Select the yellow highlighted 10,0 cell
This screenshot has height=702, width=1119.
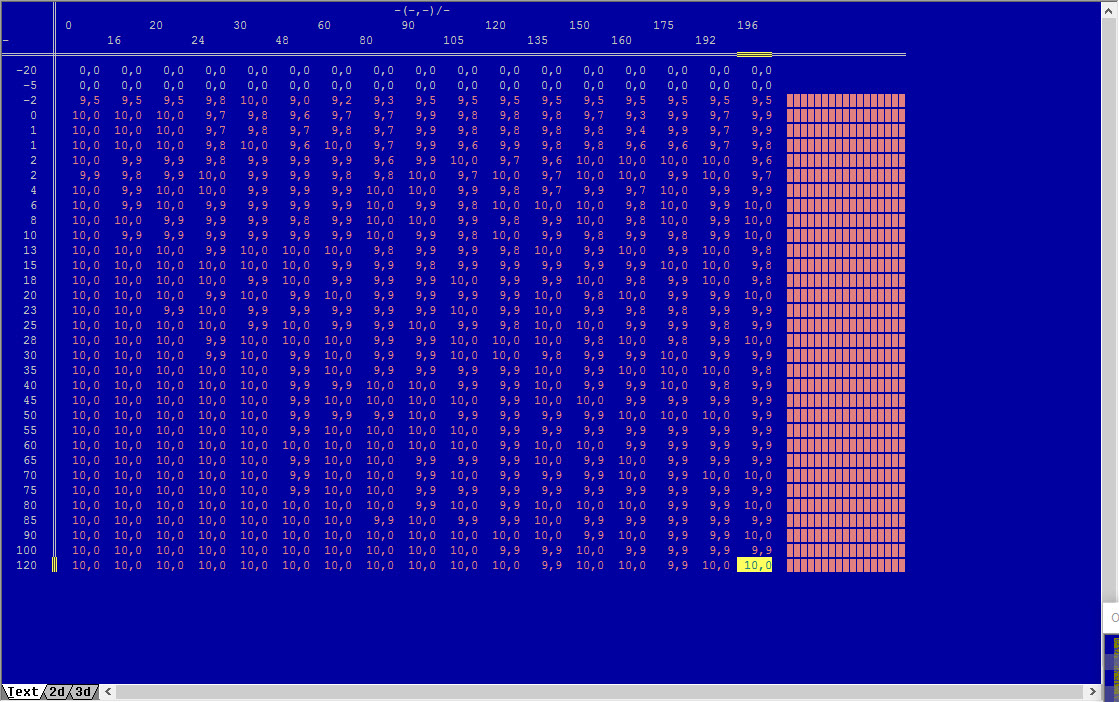click(x=754, y=565)
